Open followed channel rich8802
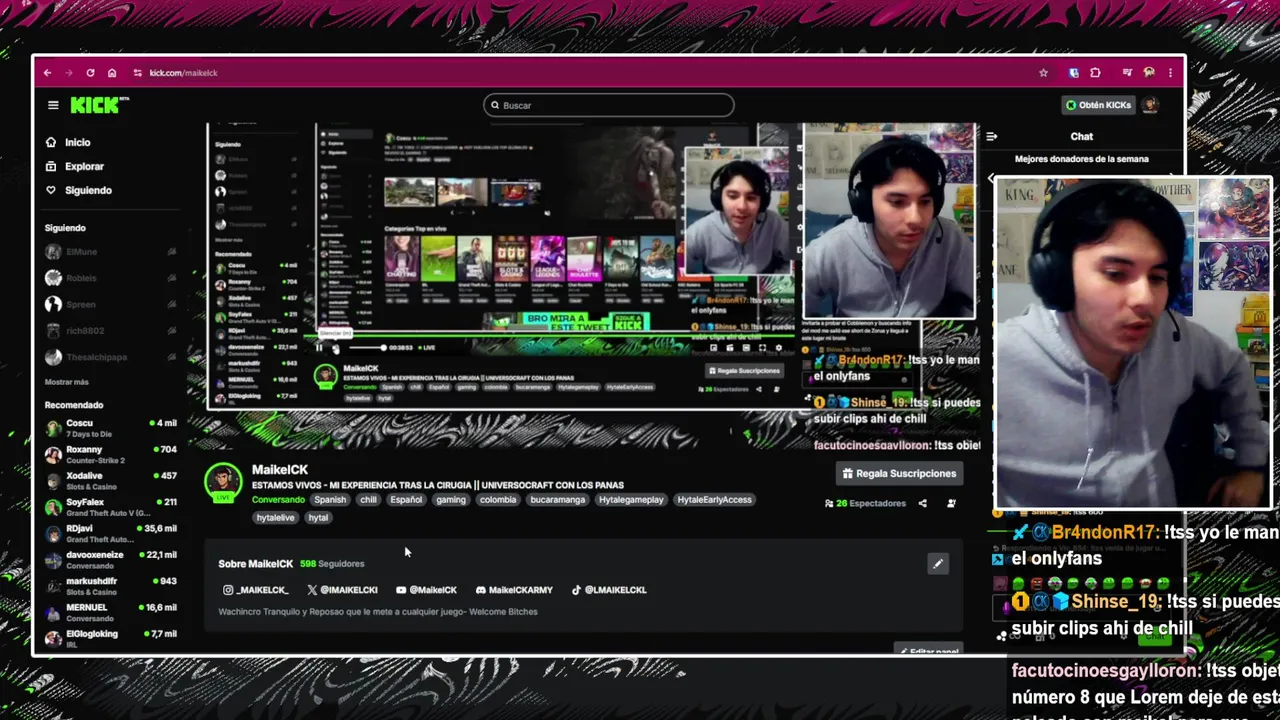The image size is (1280, 720). point(110,331)
